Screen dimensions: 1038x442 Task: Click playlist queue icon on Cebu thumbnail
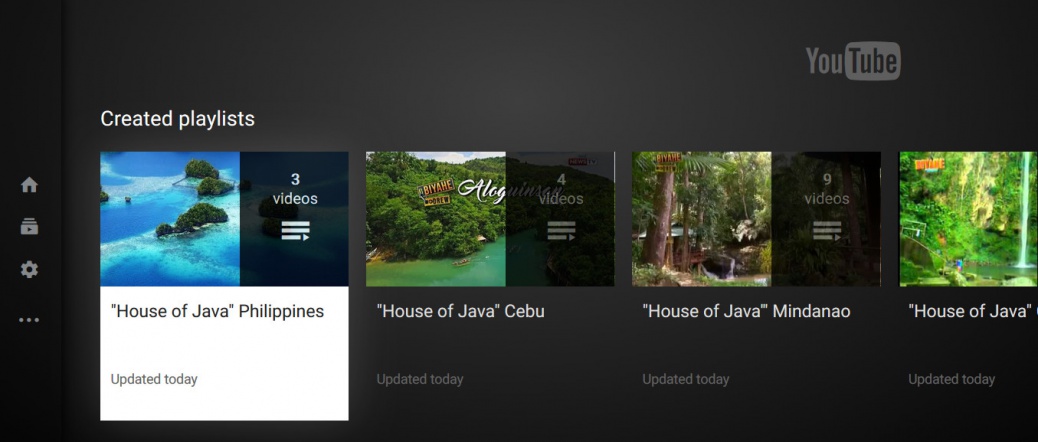click(x=561, y=230)
